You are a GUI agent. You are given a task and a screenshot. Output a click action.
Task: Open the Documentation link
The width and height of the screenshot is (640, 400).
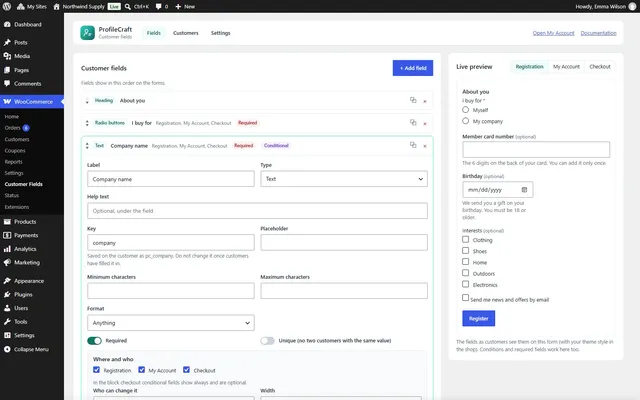point(598,33)
